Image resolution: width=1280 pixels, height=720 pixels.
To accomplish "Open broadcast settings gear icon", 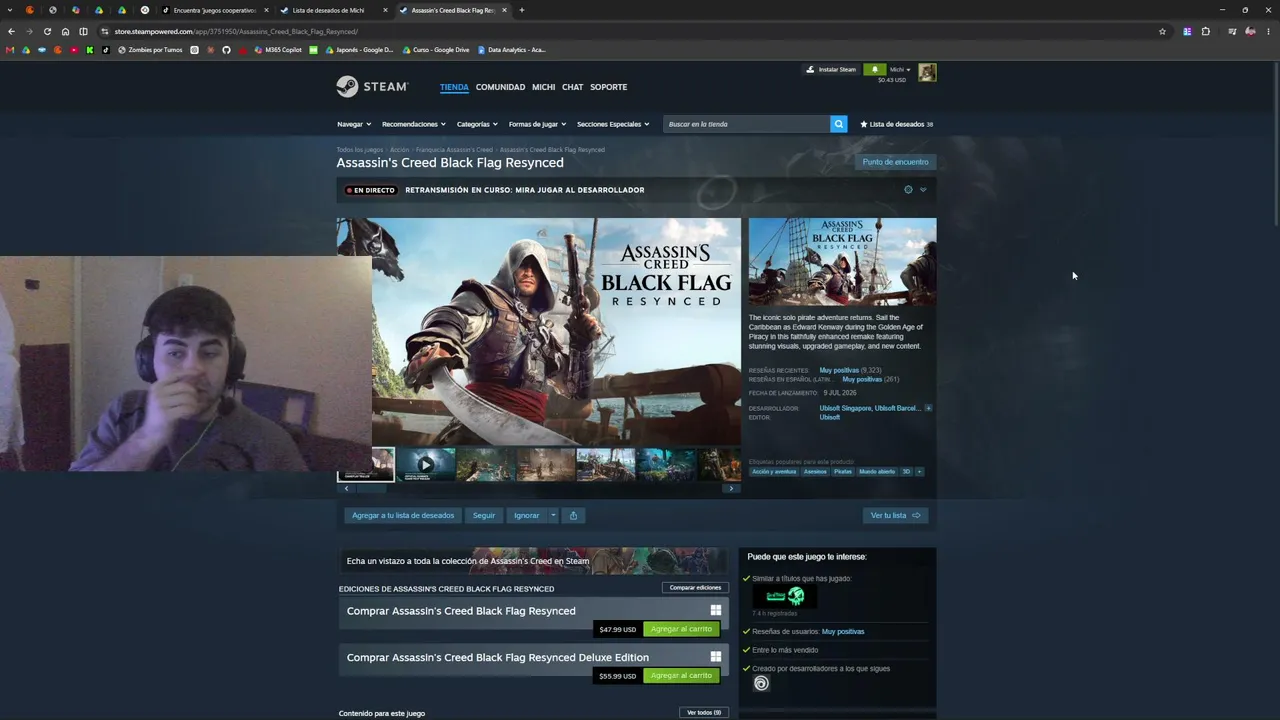I will [x=908, y=190].
